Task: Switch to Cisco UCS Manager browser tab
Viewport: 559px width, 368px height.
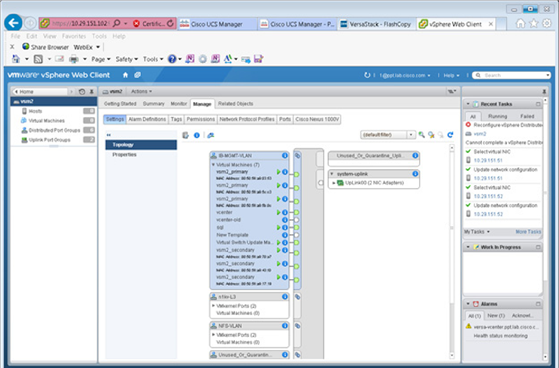Action: [217, 24]
